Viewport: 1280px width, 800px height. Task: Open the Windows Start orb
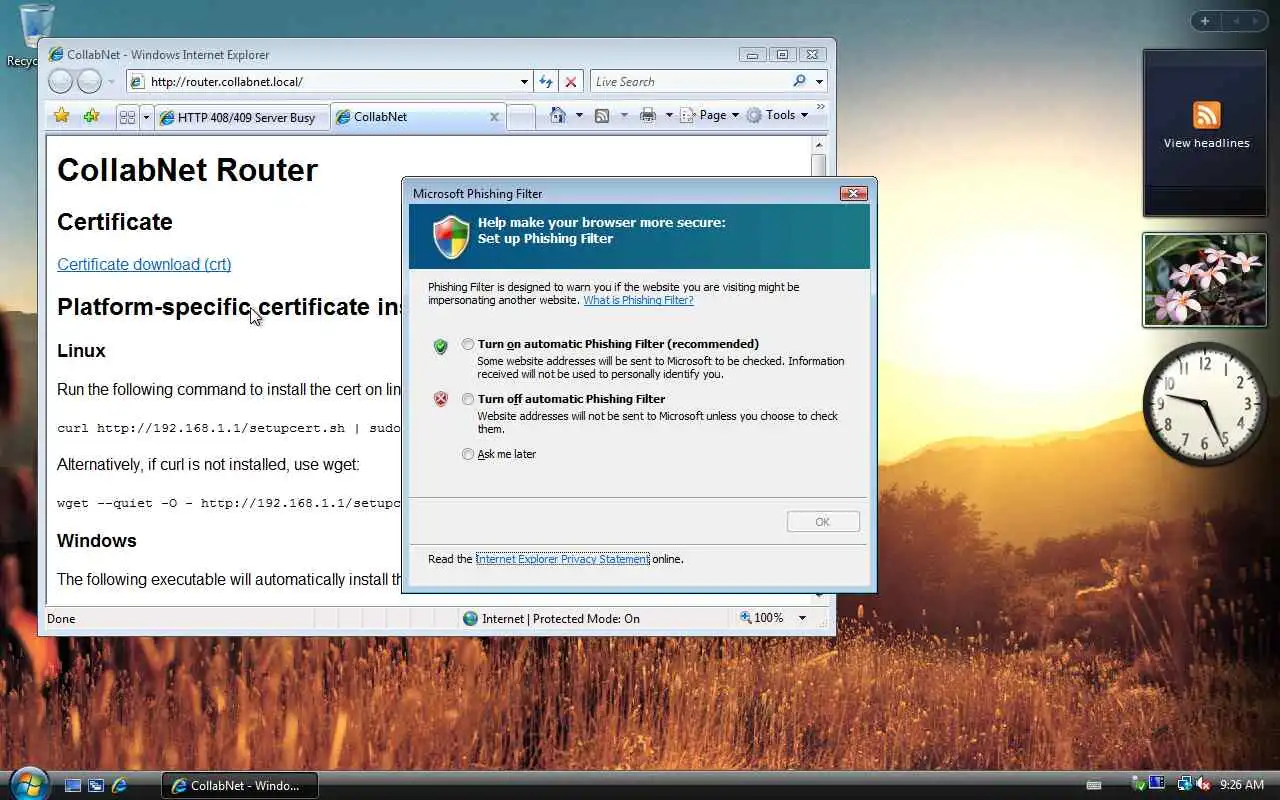point(28,783)
